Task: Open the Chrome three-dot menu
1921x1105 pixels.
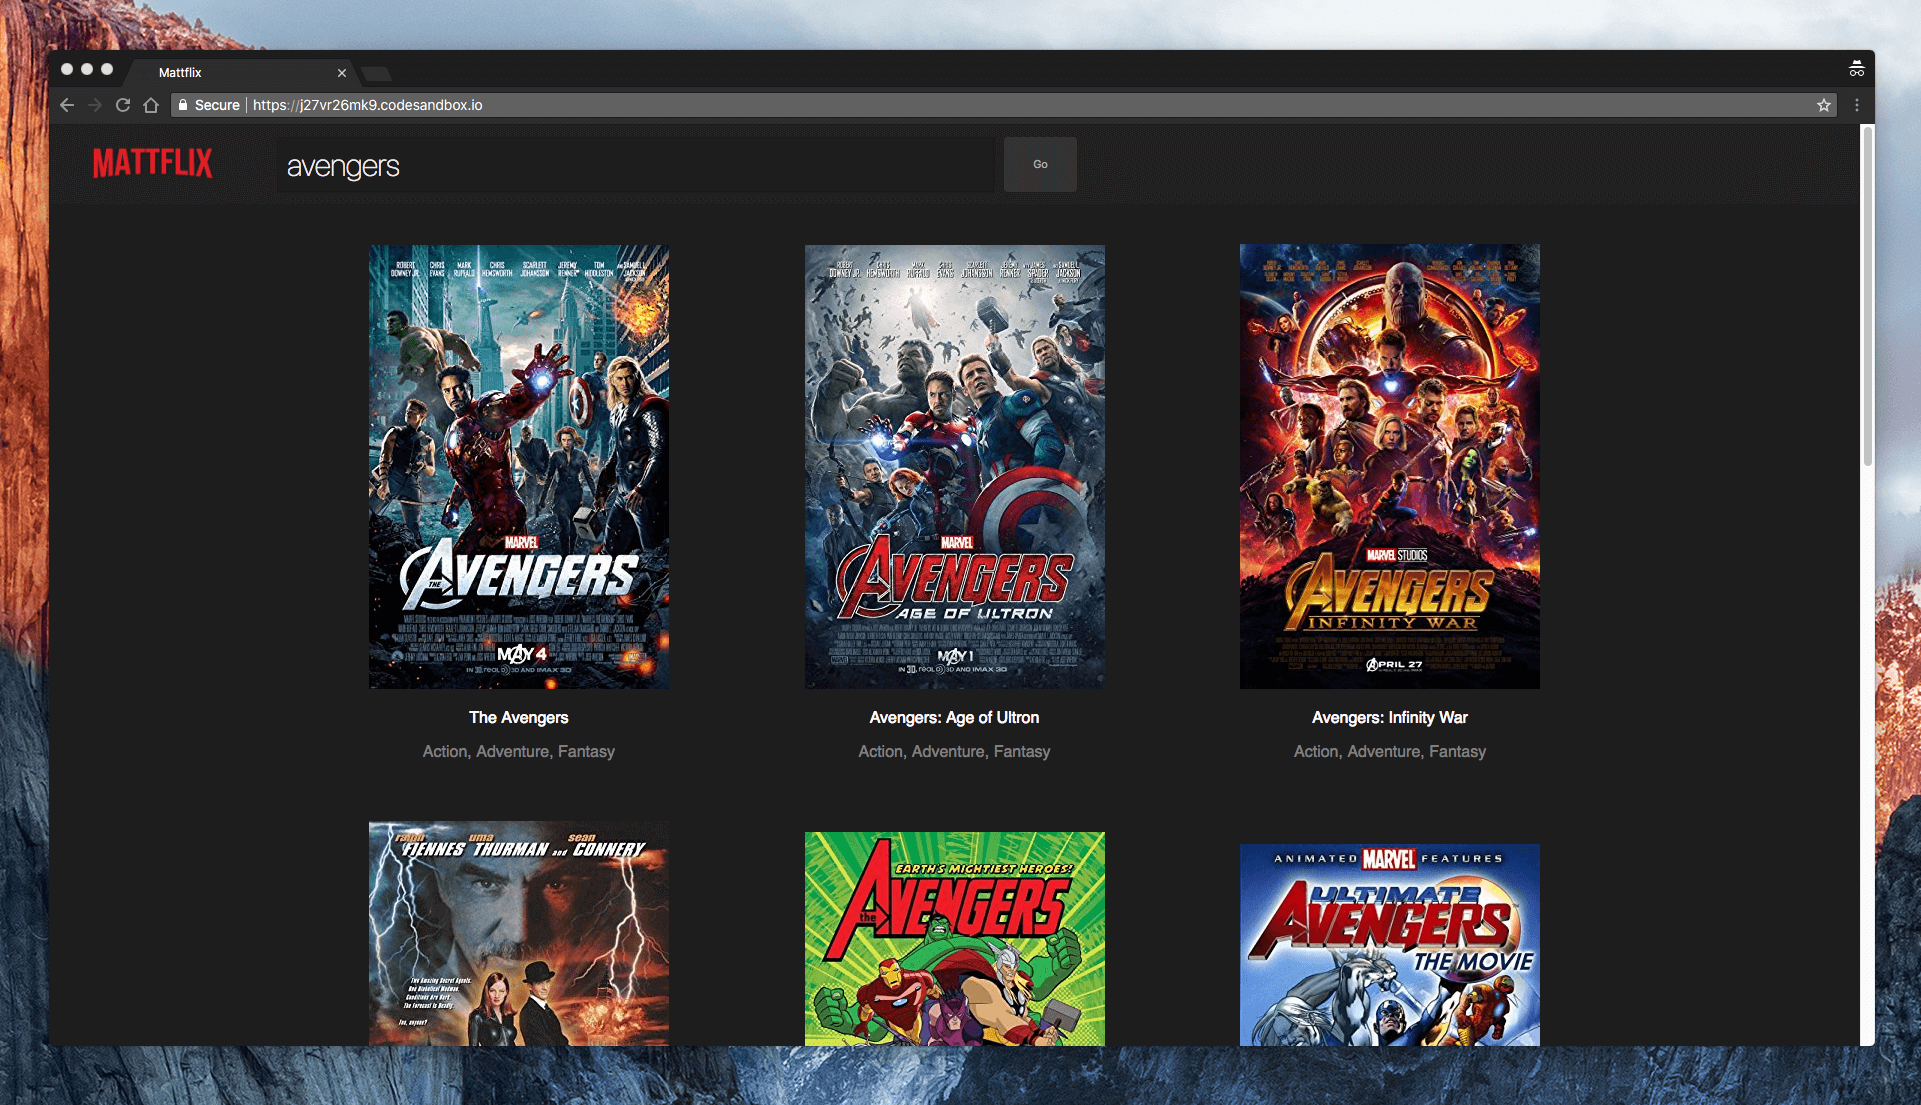Action: point(1857,105)
